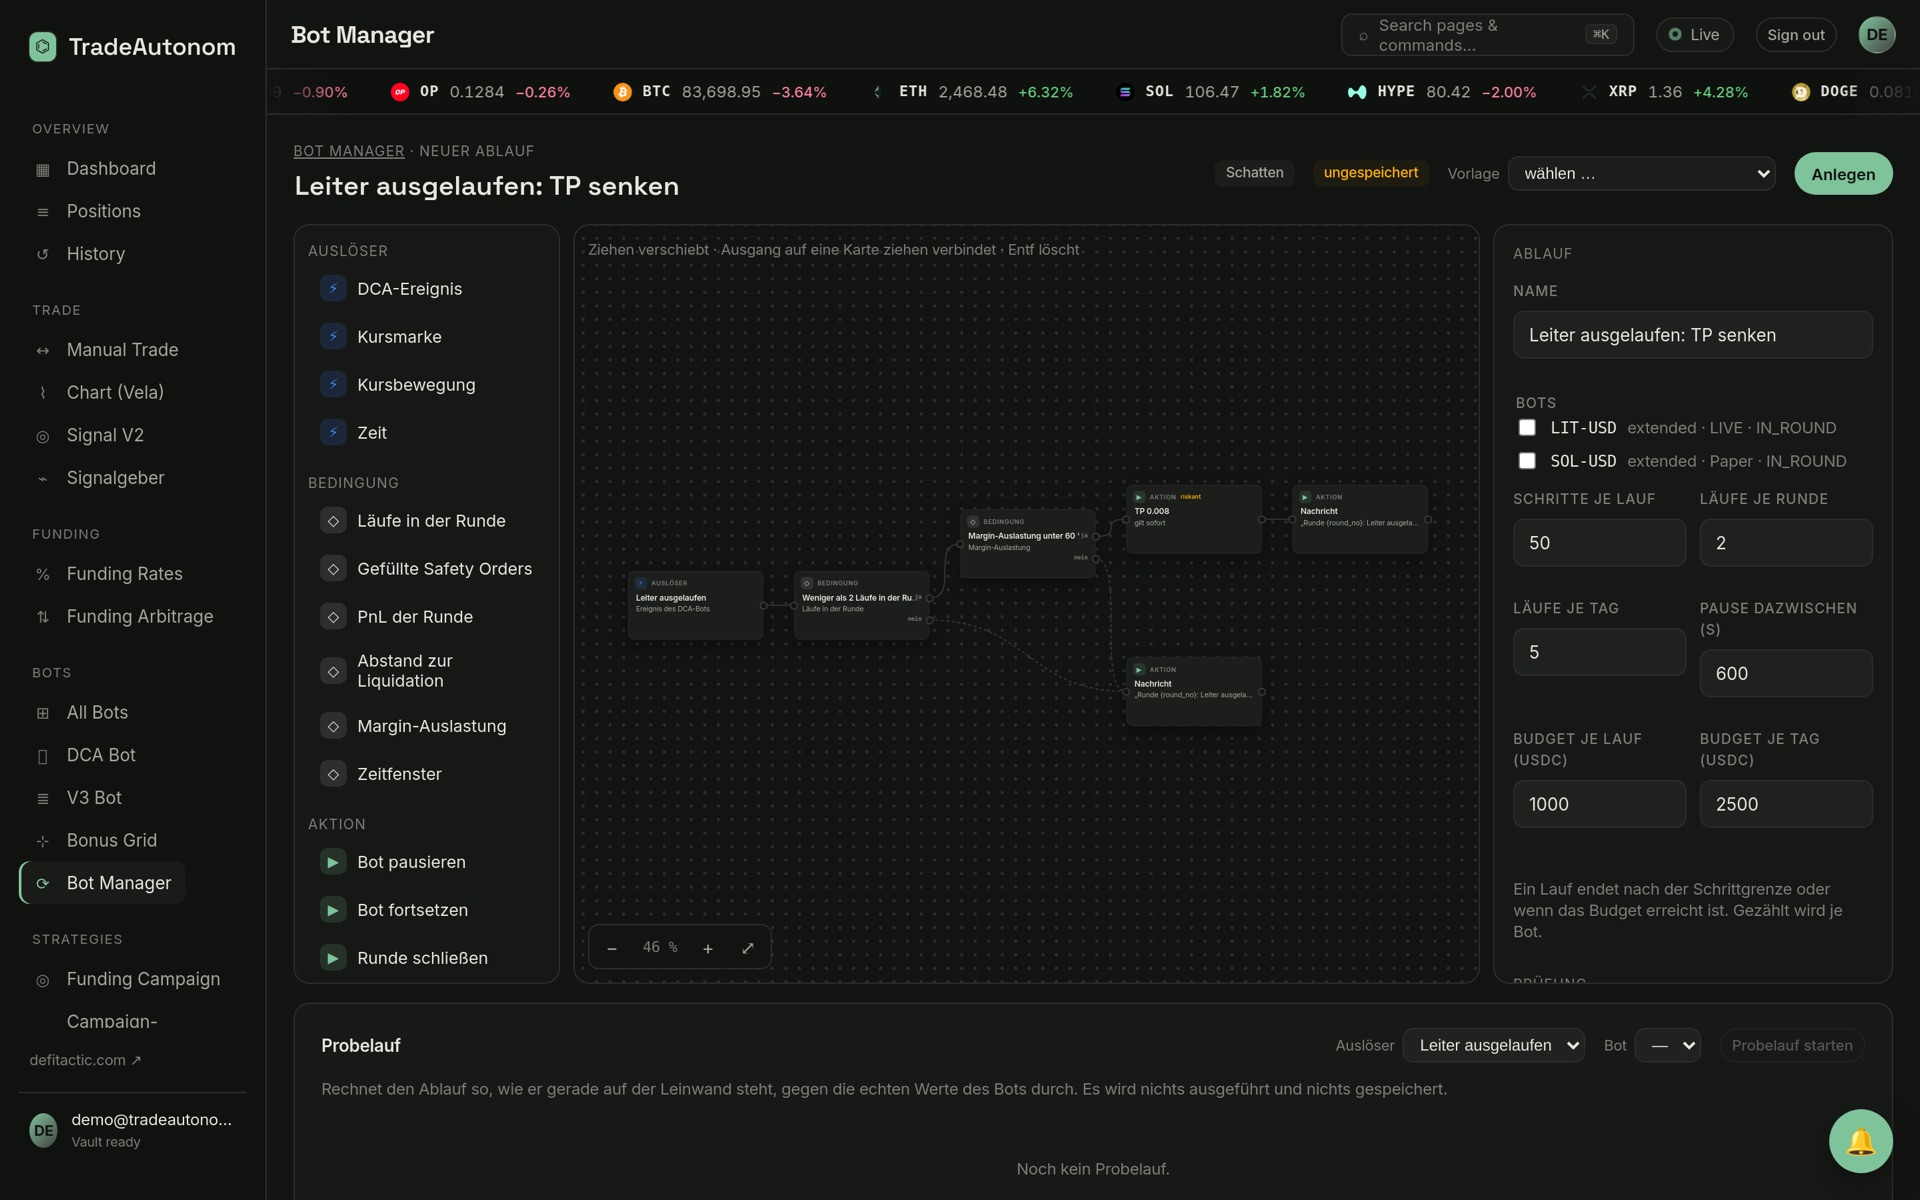The height and width of the screenshot is (1200, 1920).
Task: Open the Probelauf Bot dropdown
Action: (1667, 1045)
